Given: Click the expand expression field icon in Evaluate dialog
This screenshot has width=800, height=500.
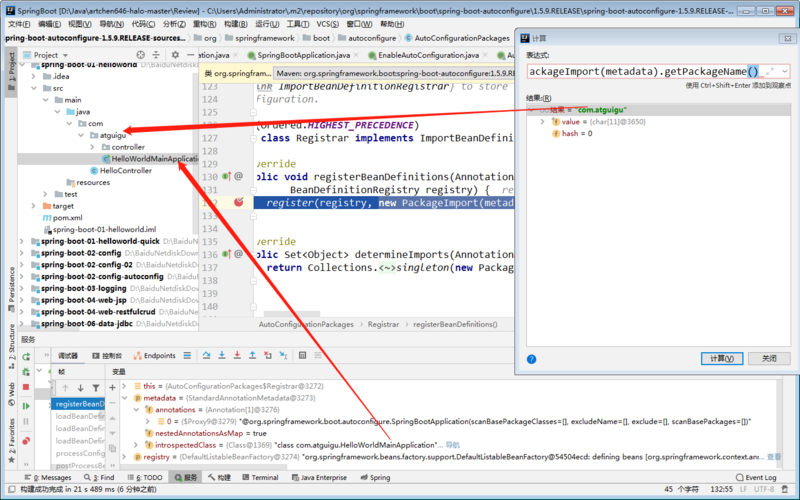Looking at the screenshot, I should pyautogui.click(x=770, y=71).
